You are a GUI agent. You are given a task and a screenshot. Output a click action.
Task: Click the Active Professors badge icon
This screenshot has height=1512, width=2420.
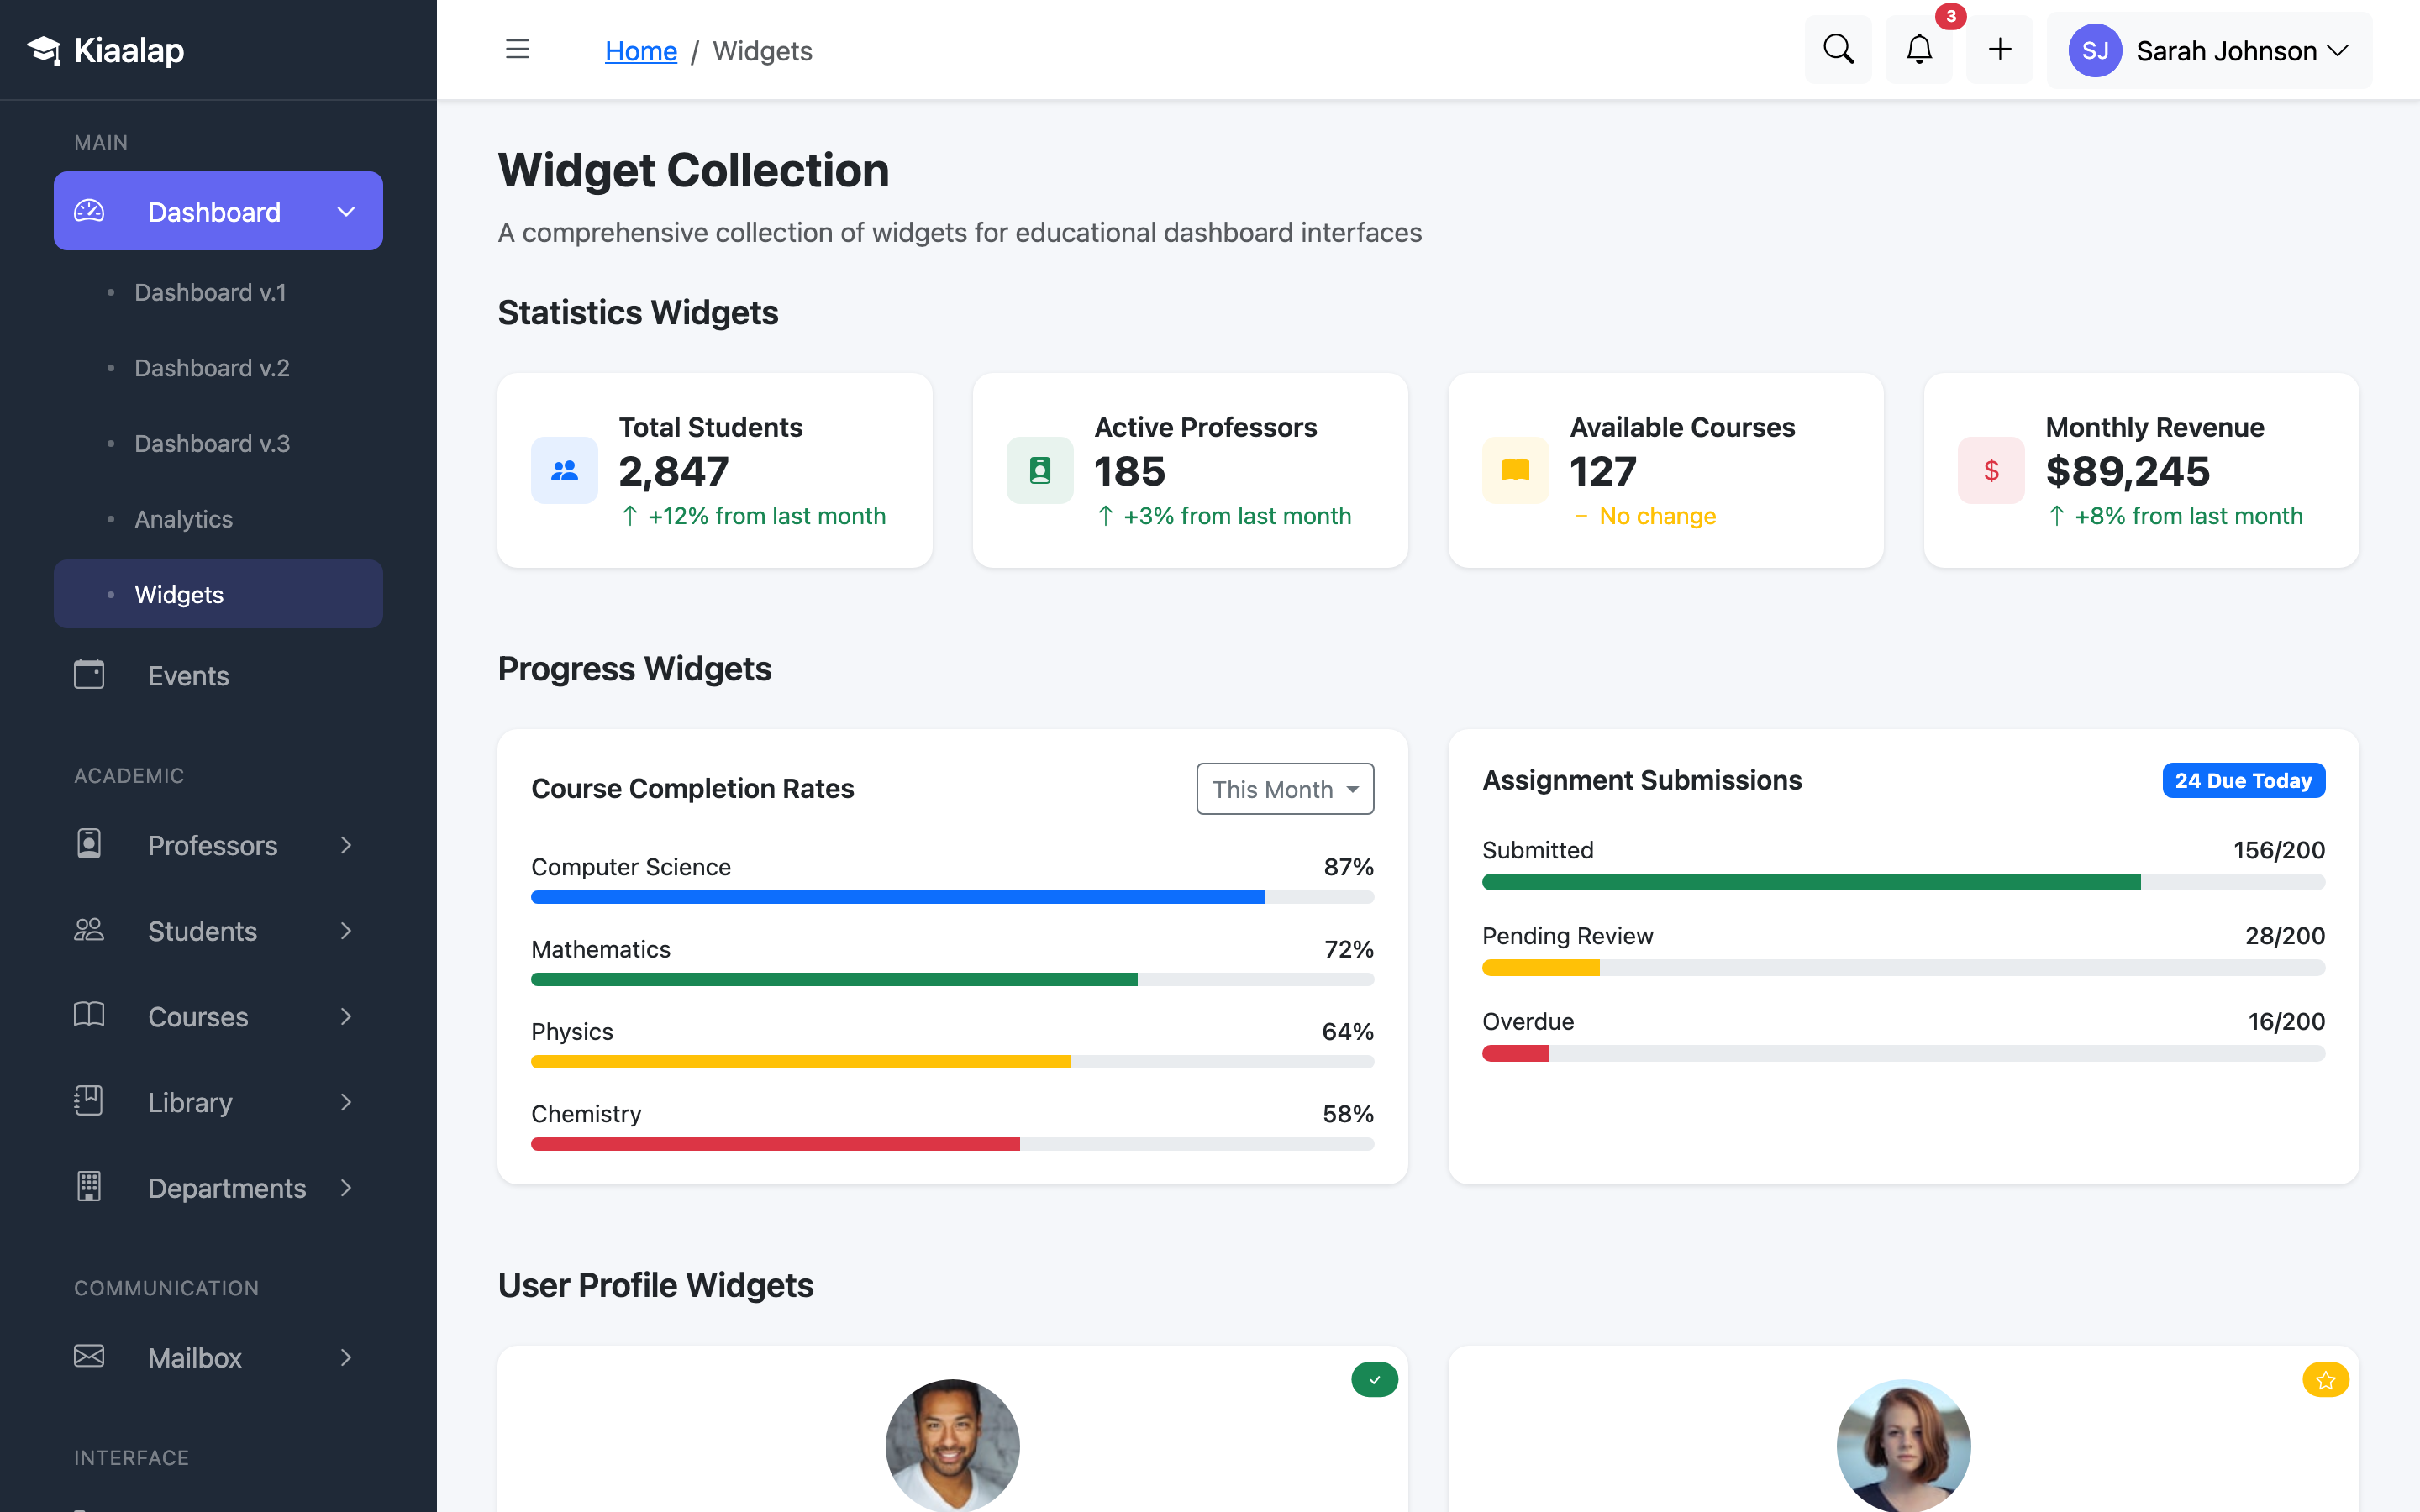click(x=1040, y=470)
